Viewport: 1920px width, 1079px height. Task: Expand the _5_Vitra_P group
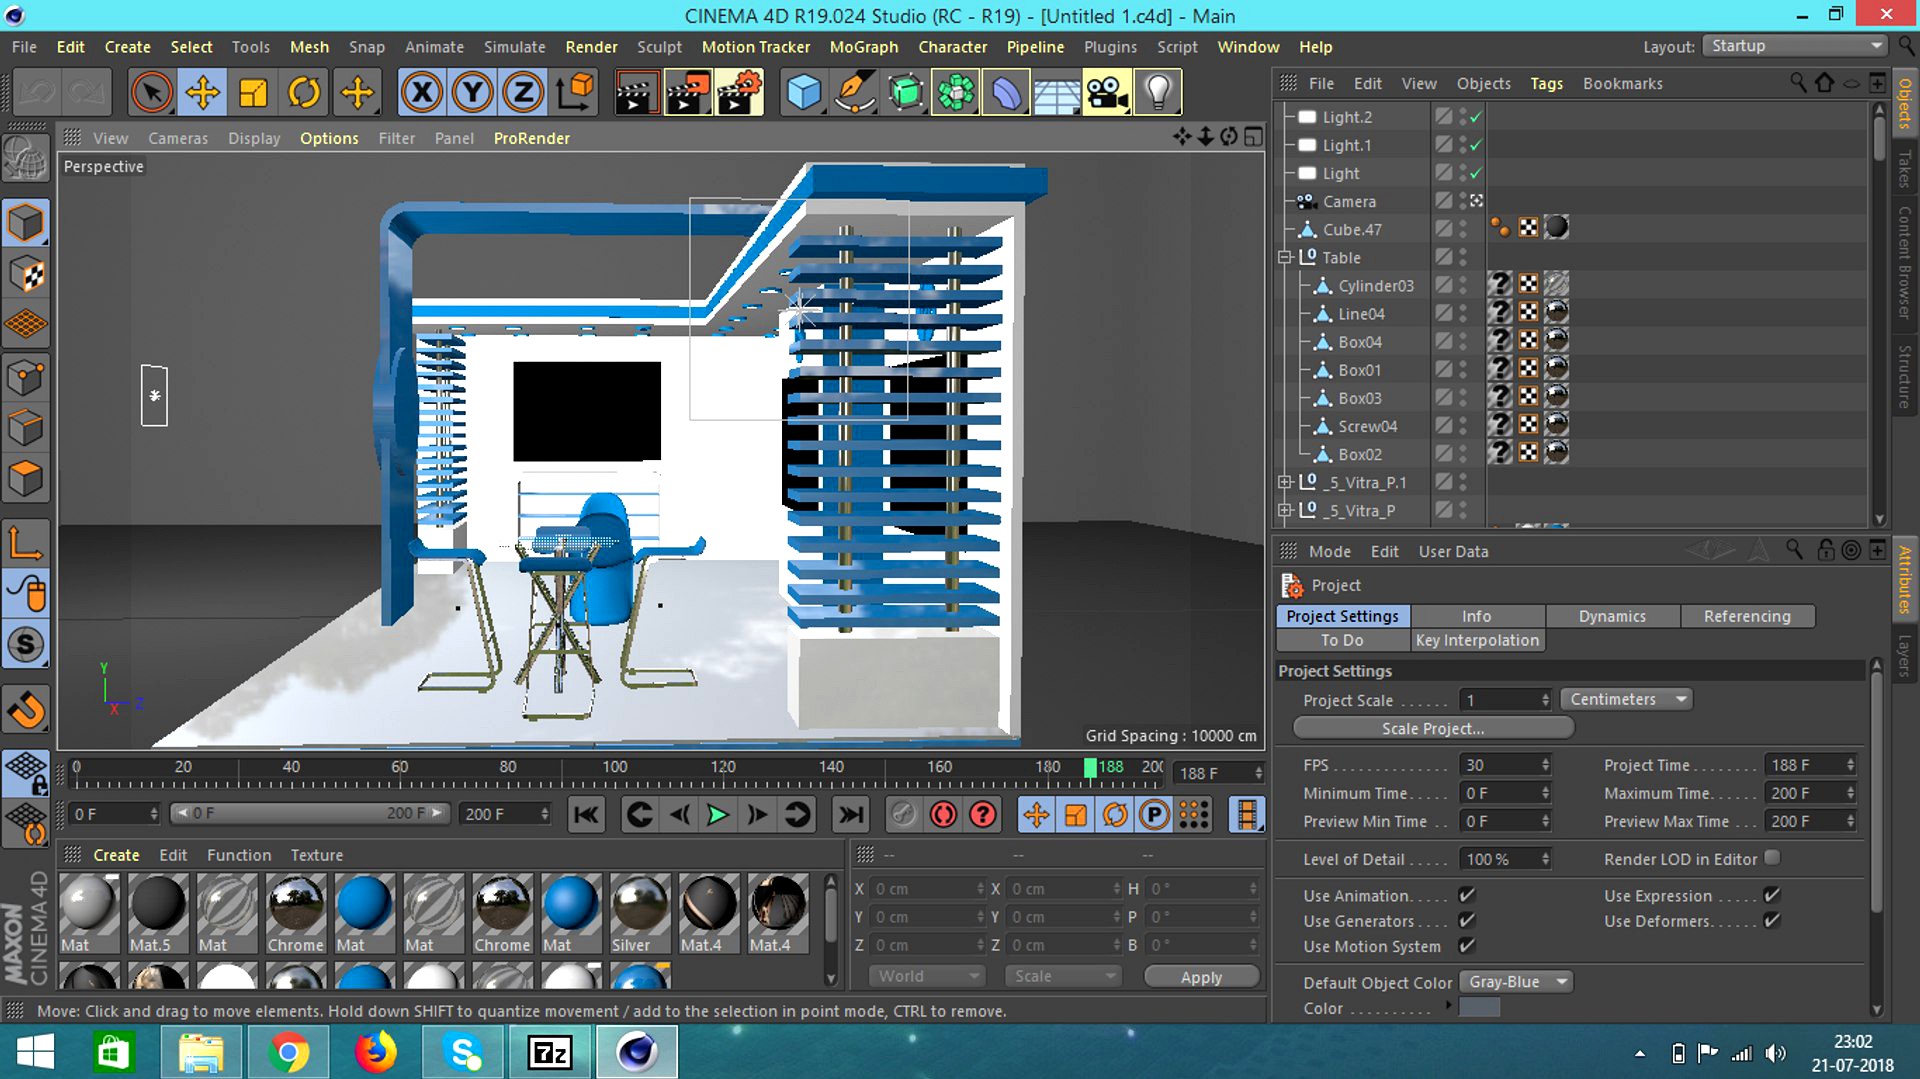(x=1285, y=510)
